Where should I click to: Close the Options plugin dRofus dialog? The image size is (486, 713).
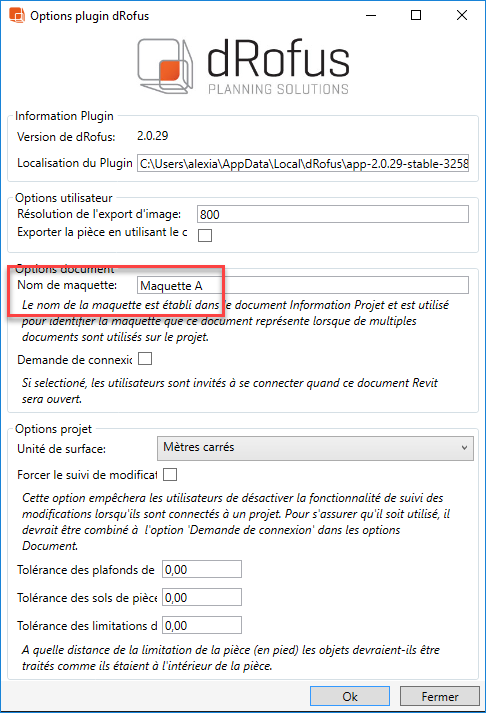coord(462,15)
